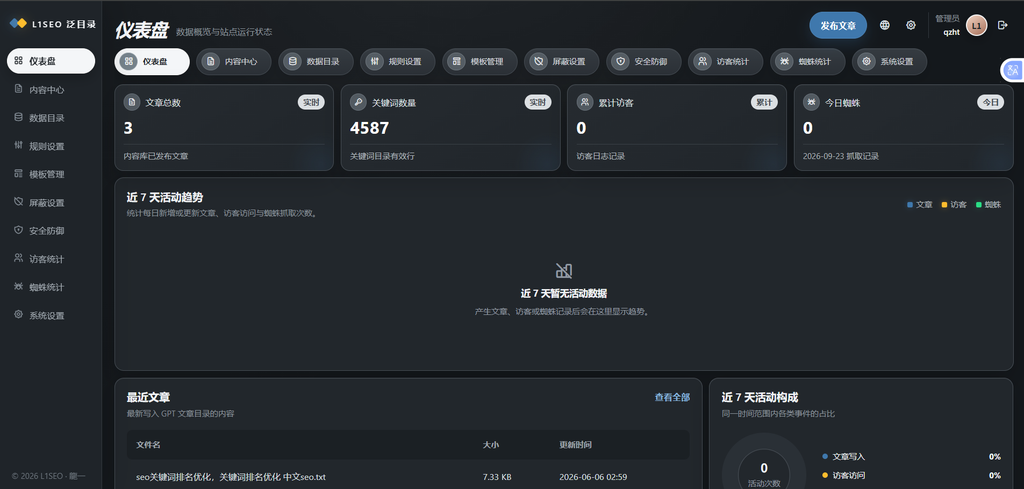Click the 文件名 column header
The image size is (1024, 489).
(x=148, y=445)
